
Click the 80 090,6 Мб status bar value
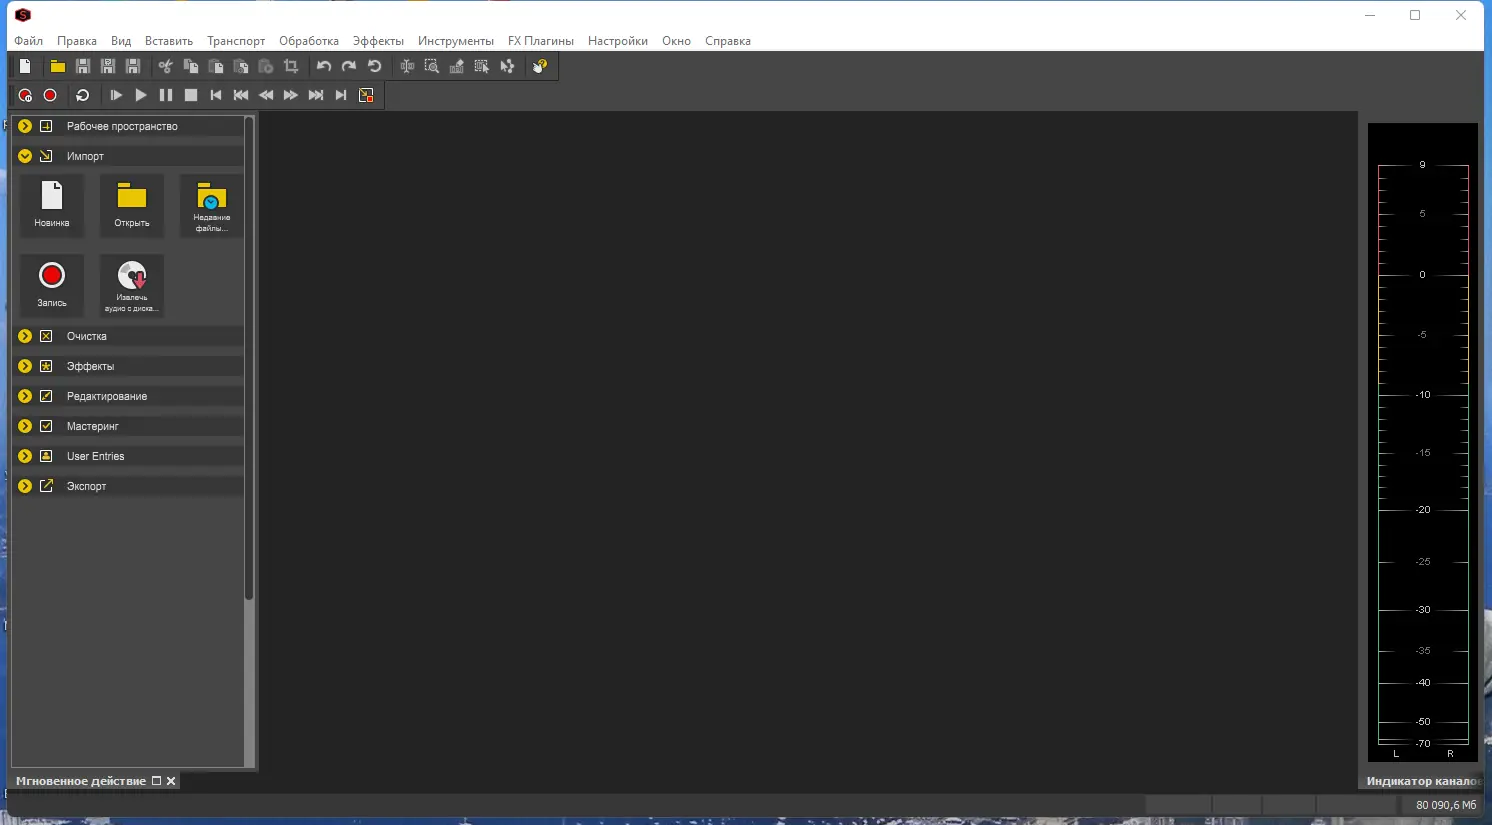pos(1446,805)
